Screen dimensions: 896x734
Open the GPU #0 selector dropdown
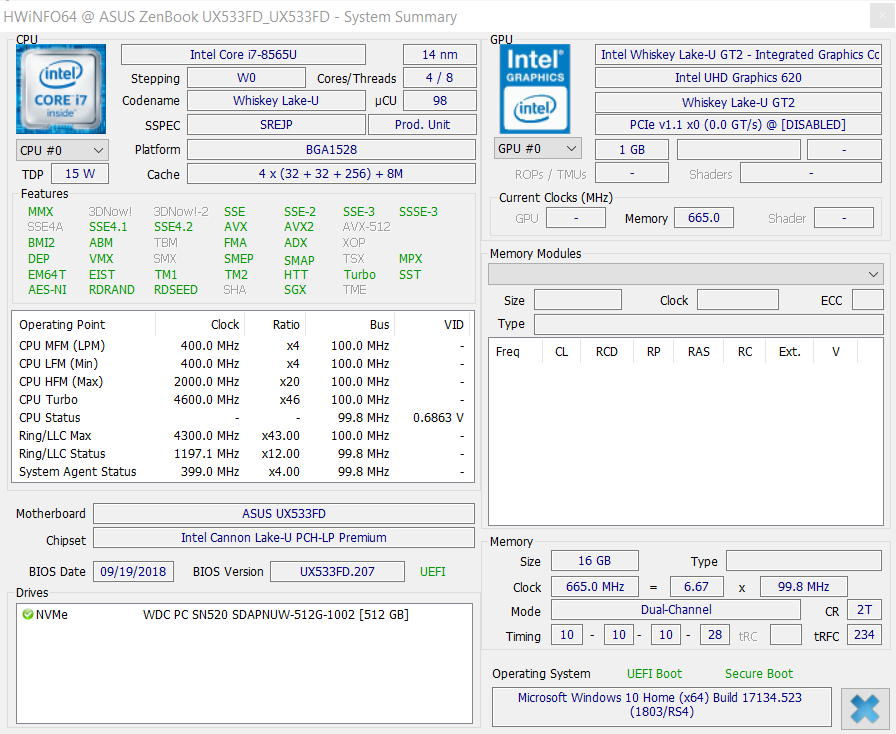538,149
